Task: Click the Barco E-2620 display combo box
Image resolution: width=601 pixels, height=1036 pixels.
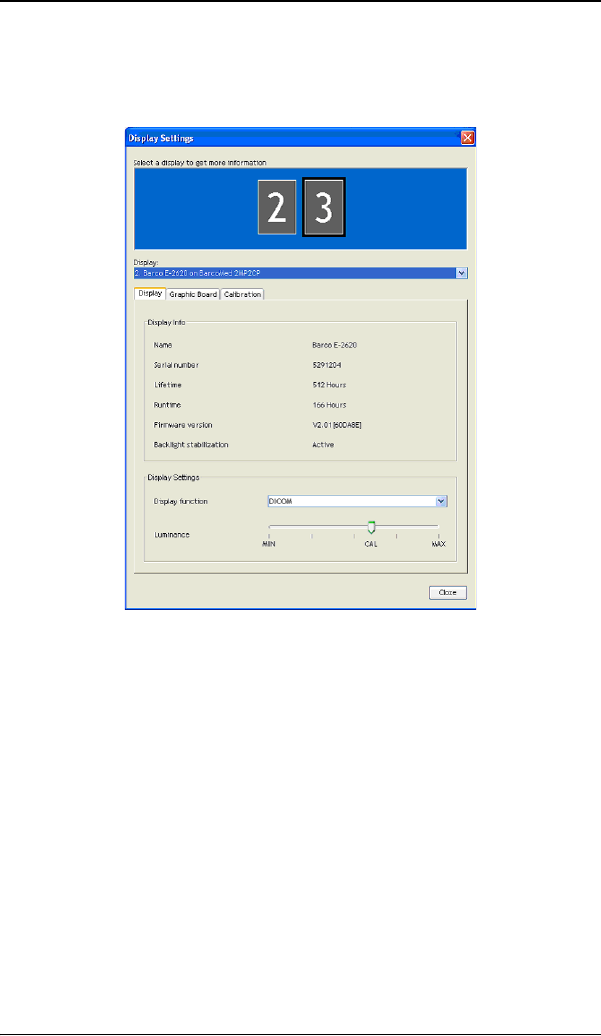Action: 300,273
